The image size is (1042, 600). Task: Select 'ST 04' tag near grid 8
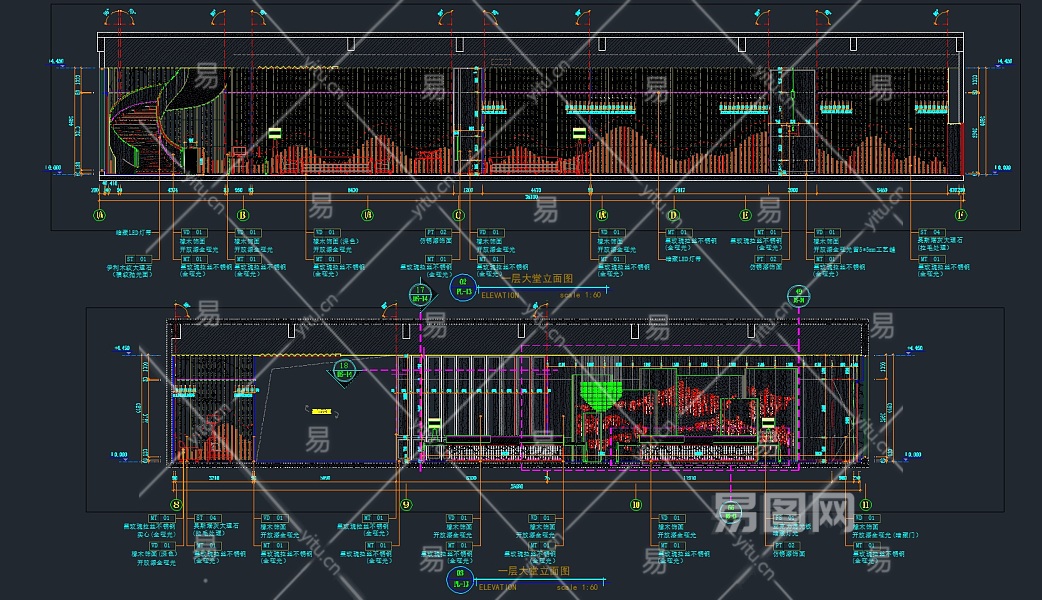(x=207, y=518)
